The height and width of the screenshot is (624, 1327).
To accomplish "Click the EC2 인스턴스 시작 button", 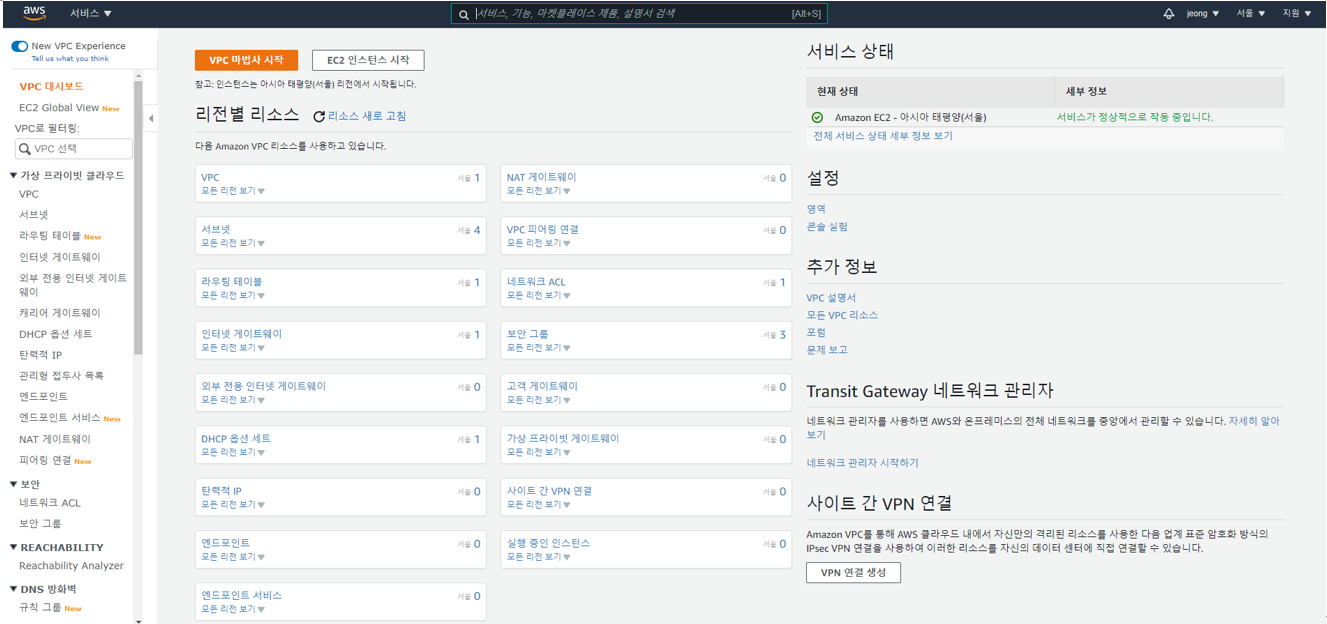I will pos(368,60).
